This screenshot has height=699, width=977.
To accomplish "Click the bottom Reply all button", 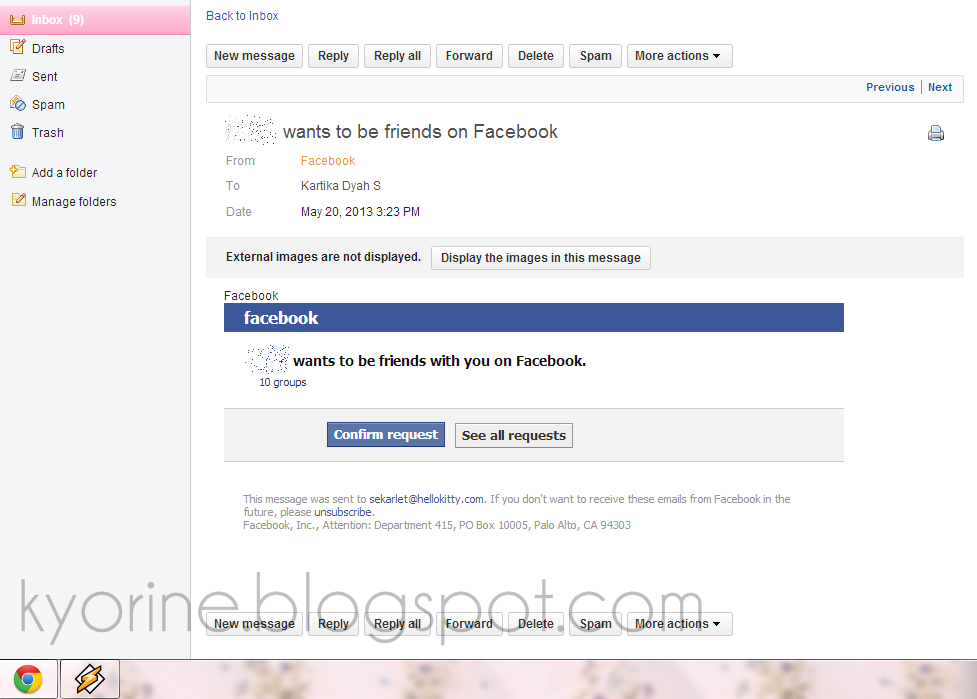I will click(398, 624).
